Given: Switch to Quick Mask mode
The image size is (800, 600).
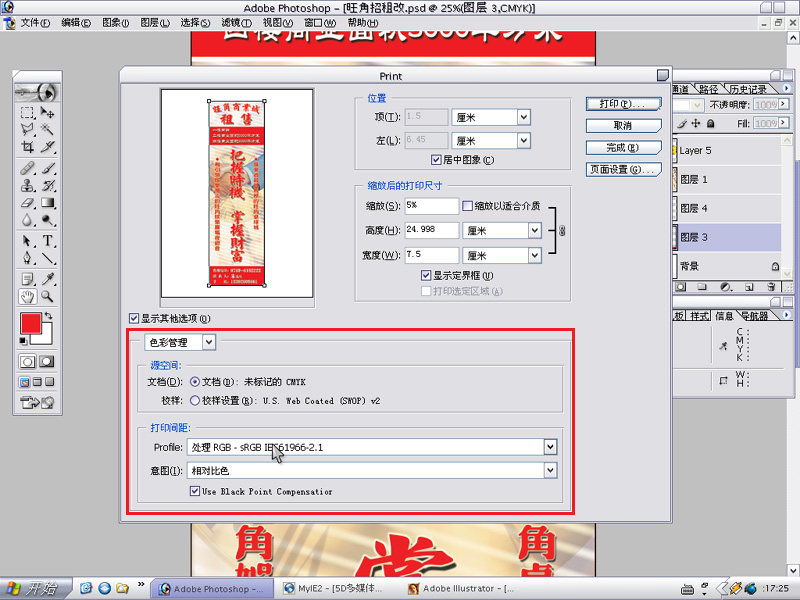Looking at the screenshot, I should click(x=46, y=362).
